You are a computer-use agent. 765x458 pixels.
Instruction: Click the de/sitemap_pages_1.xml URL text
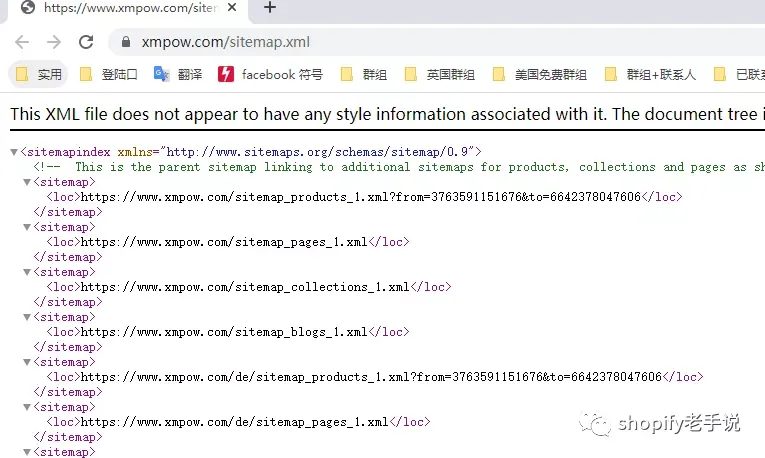pyautogui.click(x=235, y=422)
